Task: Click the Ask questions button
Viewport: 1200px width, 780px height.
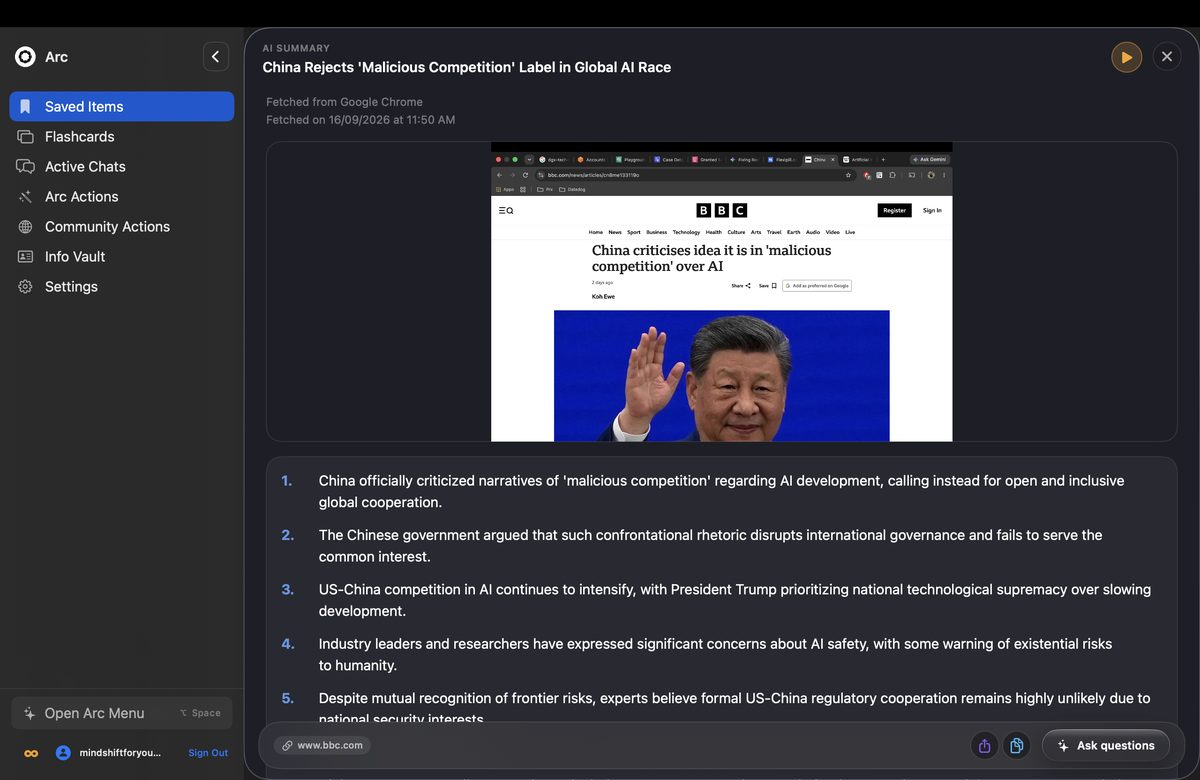Action: (1105, 745)
